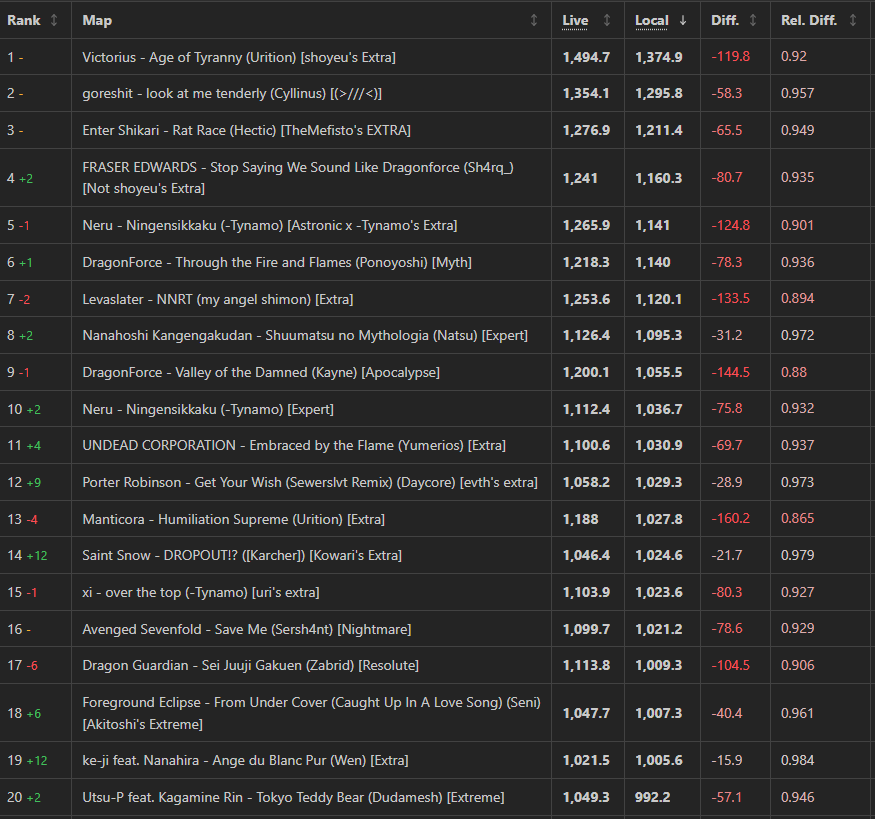The width and height of the screenshot is (875, 819).
Task: Select UNDEAD CORPORATION - Embraced by the Flame
Action: tap(294, 445)
